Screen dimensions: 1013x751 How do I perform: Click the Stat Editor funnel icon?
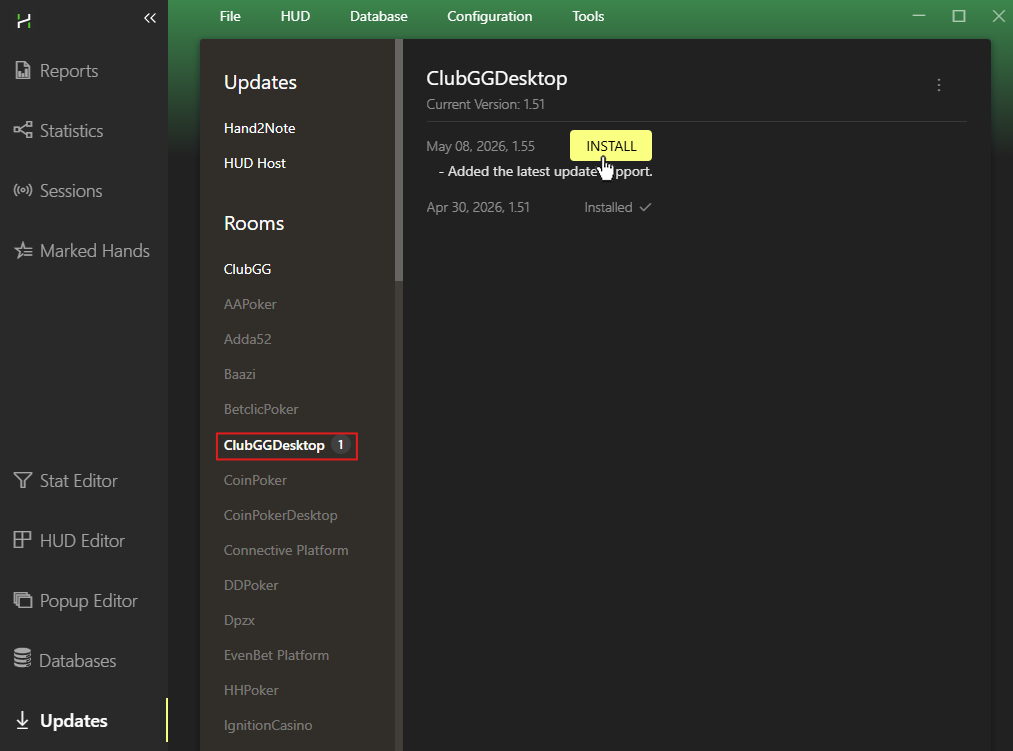point(23,480)
